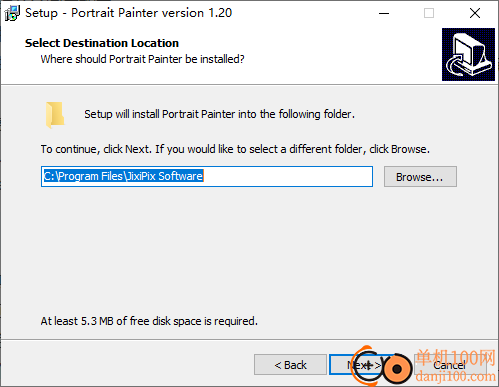Click the yellow folder icon
The width and height of the screenshot is (499, 387).
tap(55, 115)
